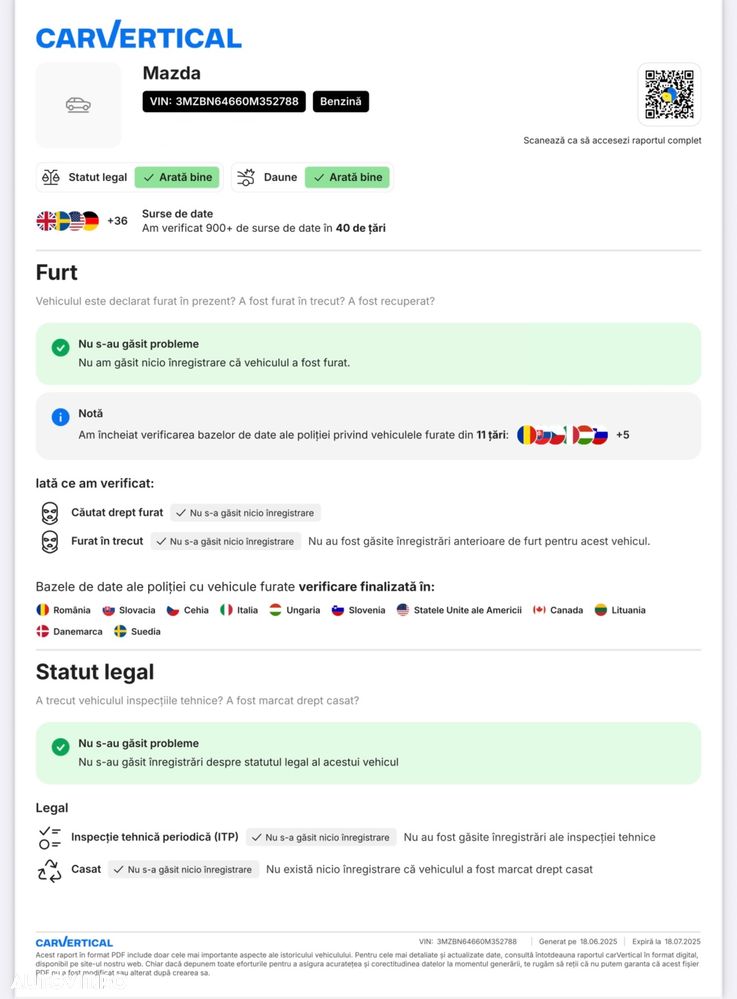The width and height of the screenshot is (737, 999).
Task: Click the Statele Unite ale Americii entry
Action: [459, 610]
